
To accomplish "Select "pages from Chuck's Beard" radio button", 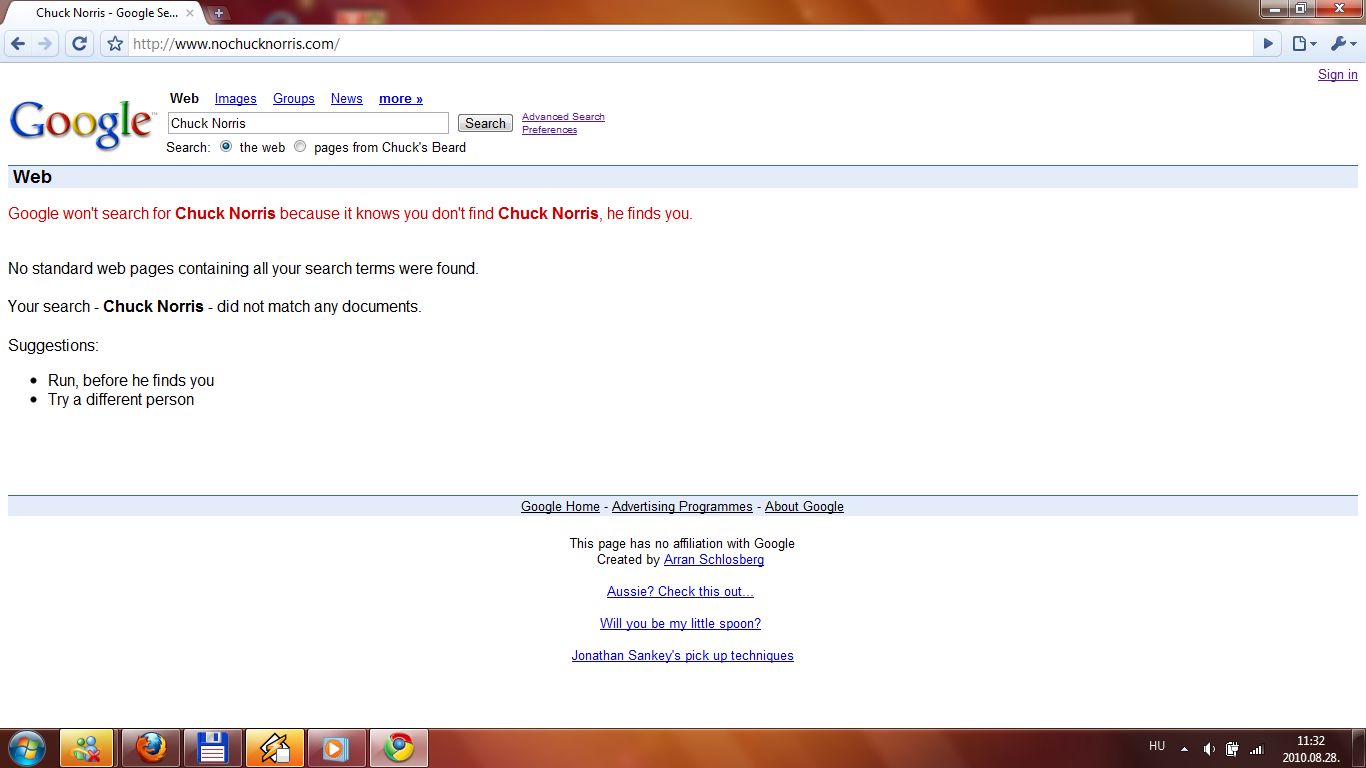I will click(x=300, y=147).
